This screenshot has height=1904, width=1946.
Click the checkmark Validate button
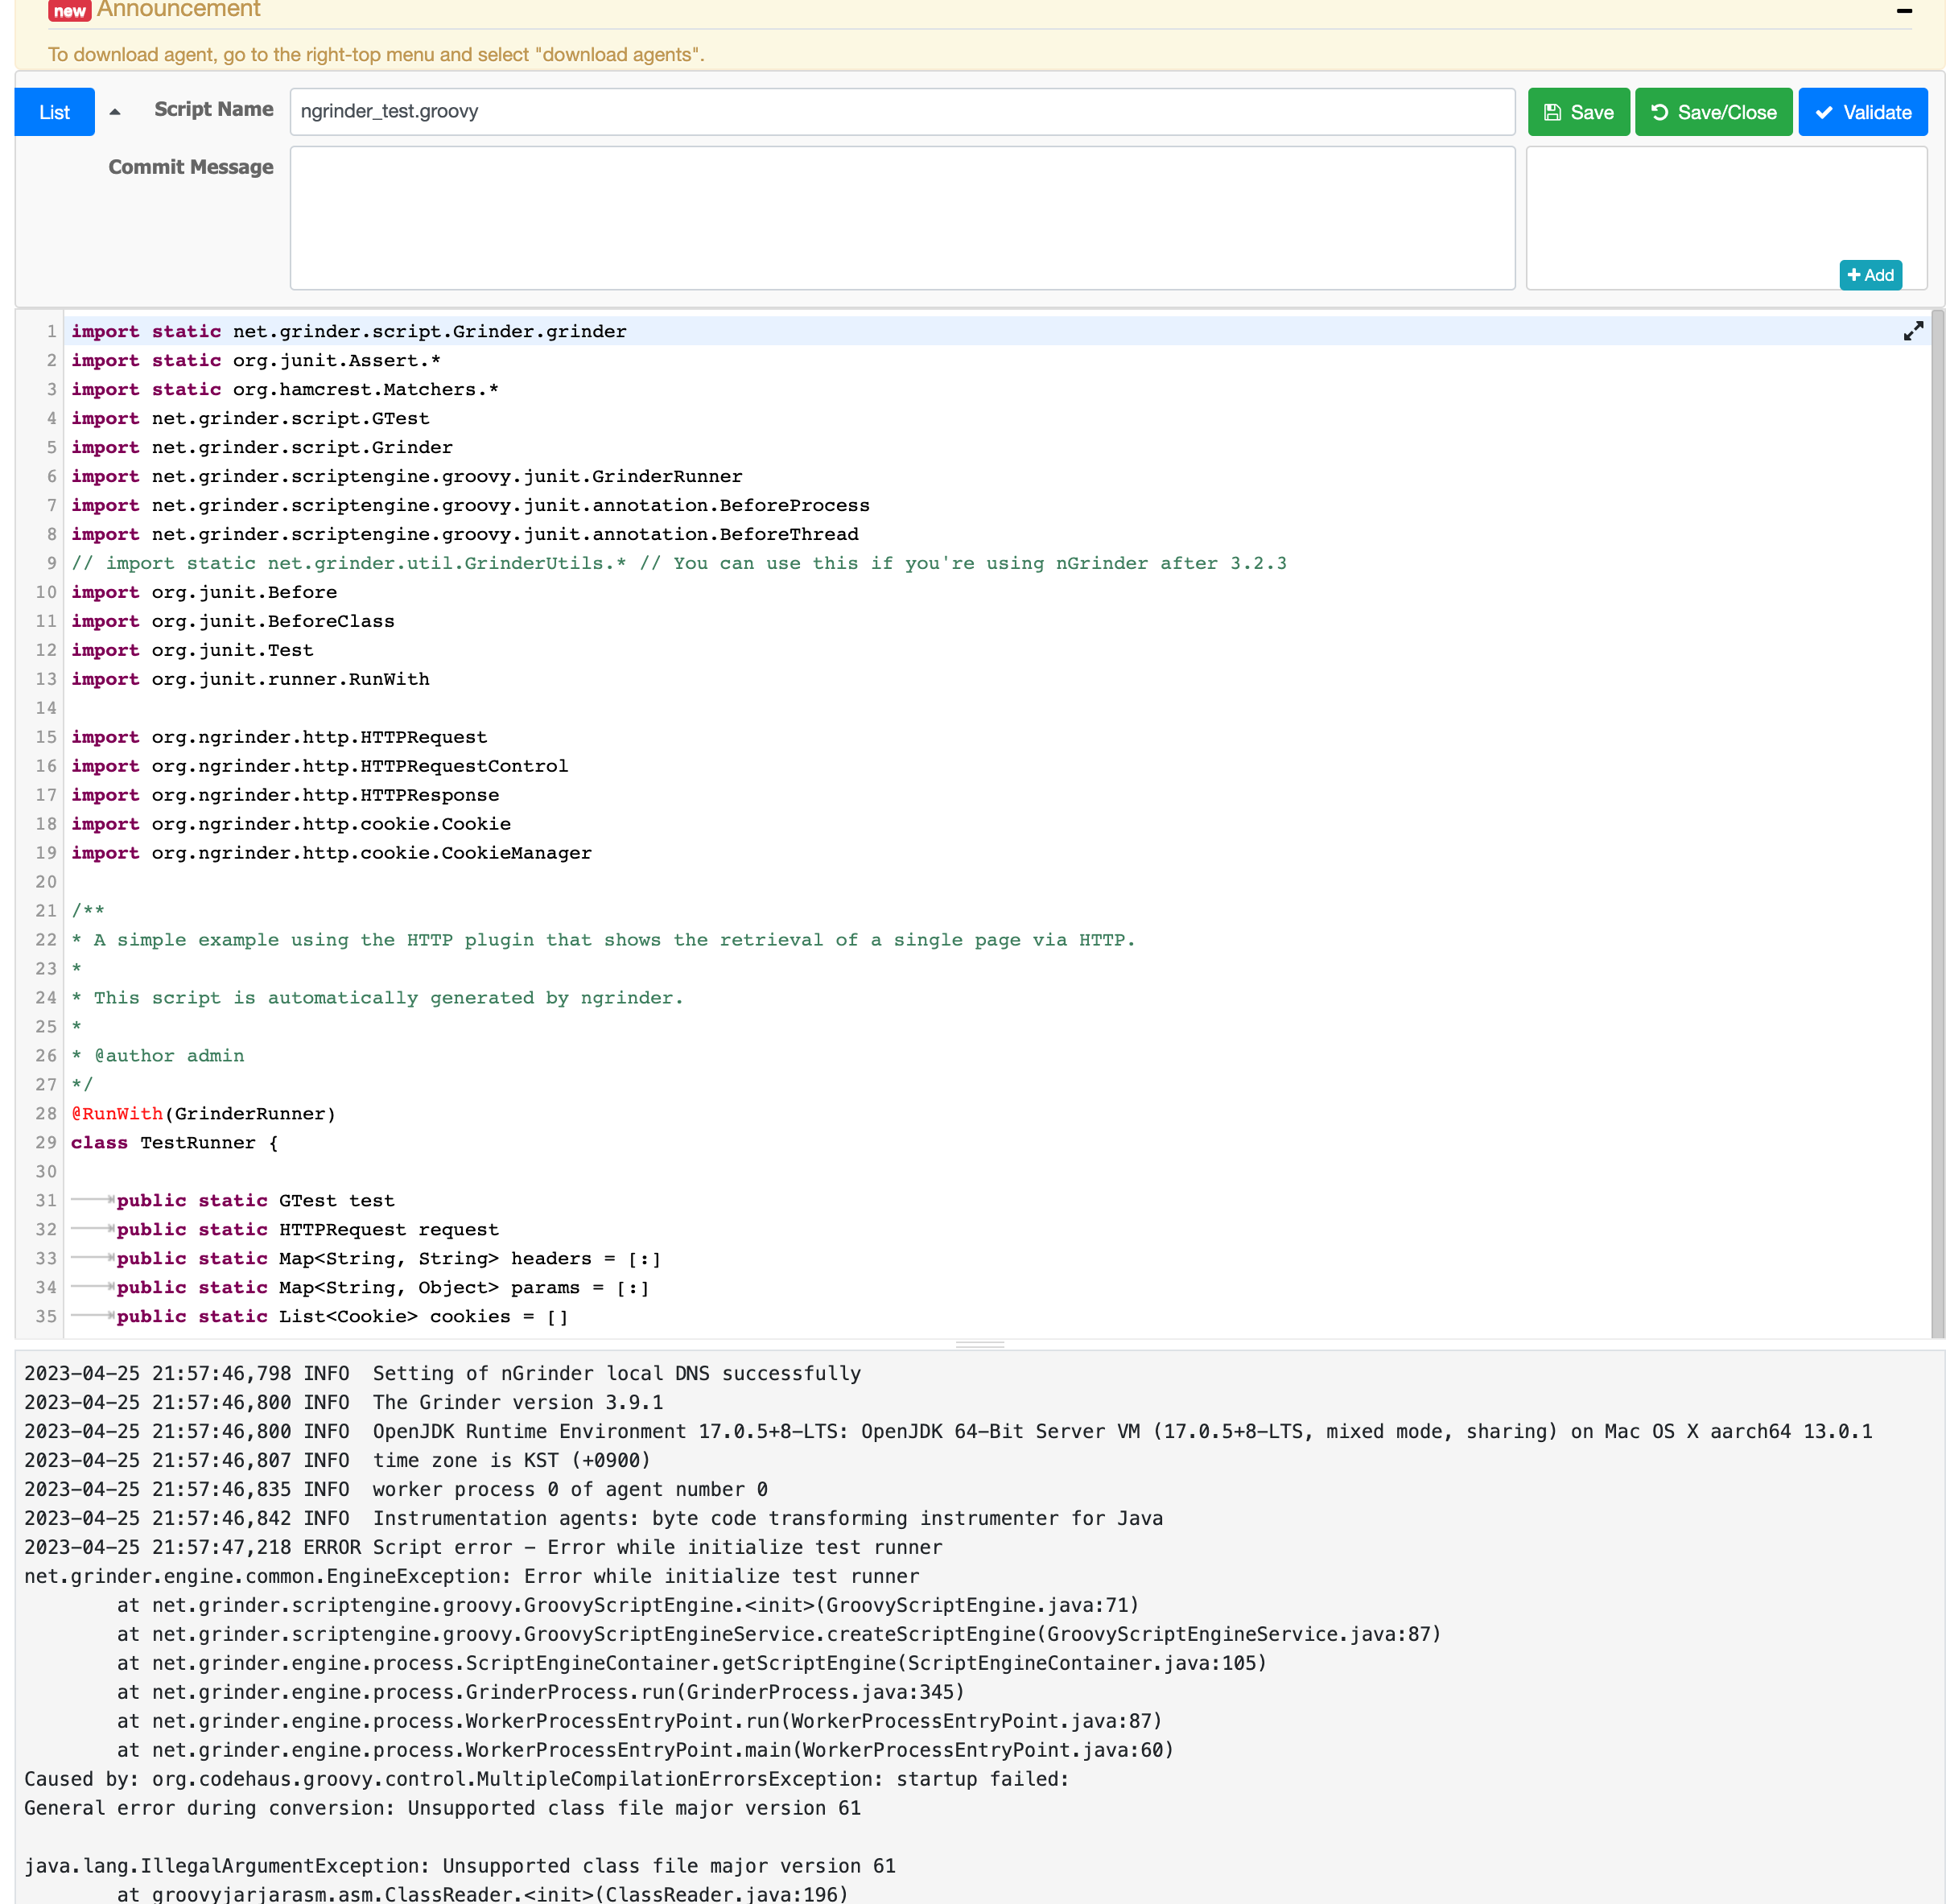tap(1862, 112)
